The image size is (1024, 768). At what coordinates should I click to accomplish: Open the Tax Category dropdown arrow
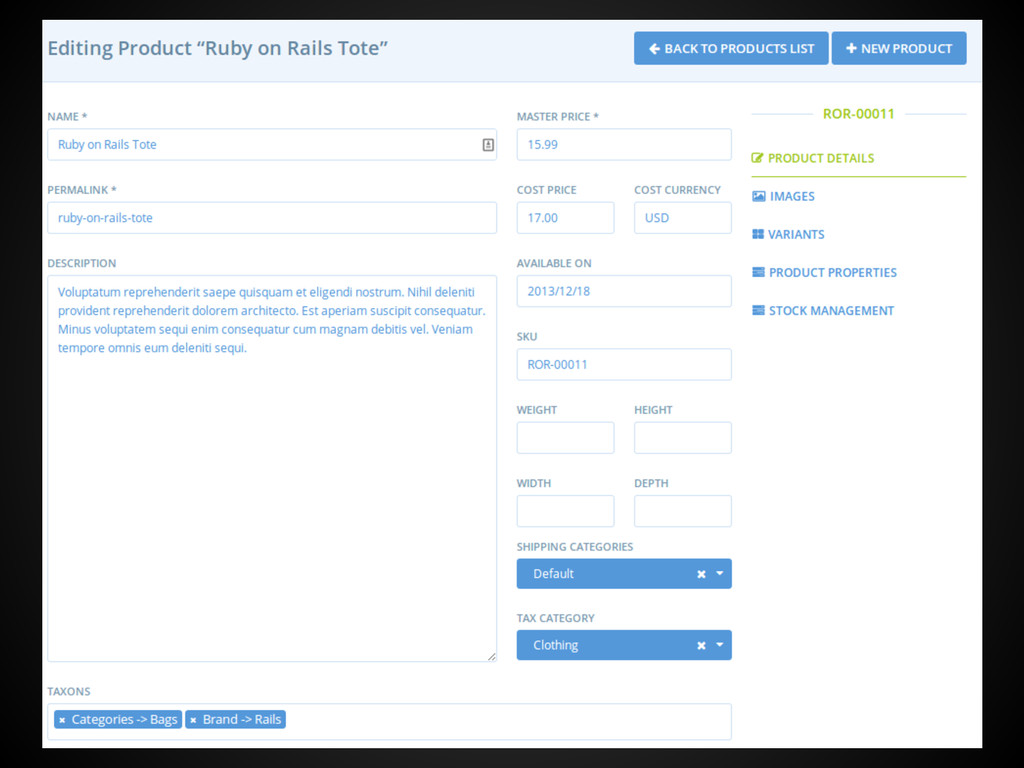[720, 645]
